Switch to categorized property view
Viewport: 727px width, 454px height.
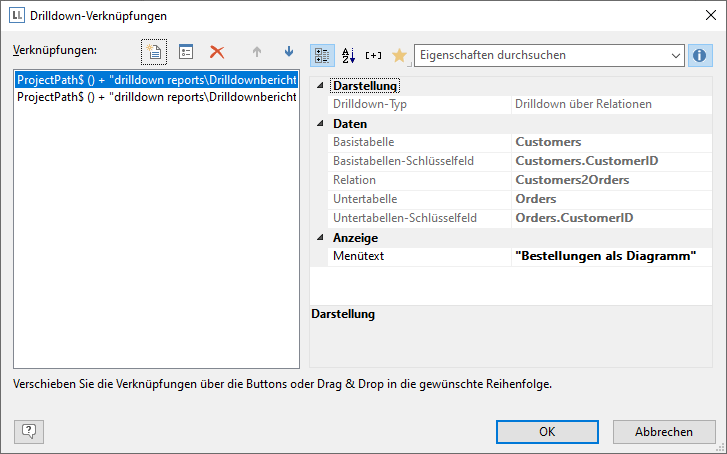[323, 55]
